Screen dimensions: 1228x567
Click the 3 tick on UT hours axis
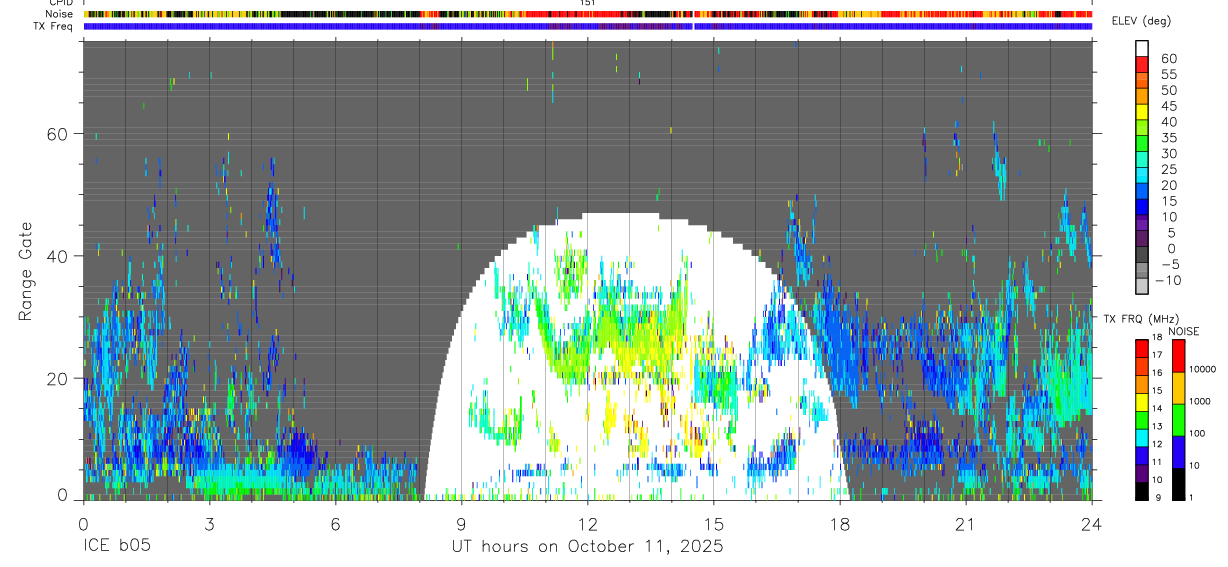209,523
